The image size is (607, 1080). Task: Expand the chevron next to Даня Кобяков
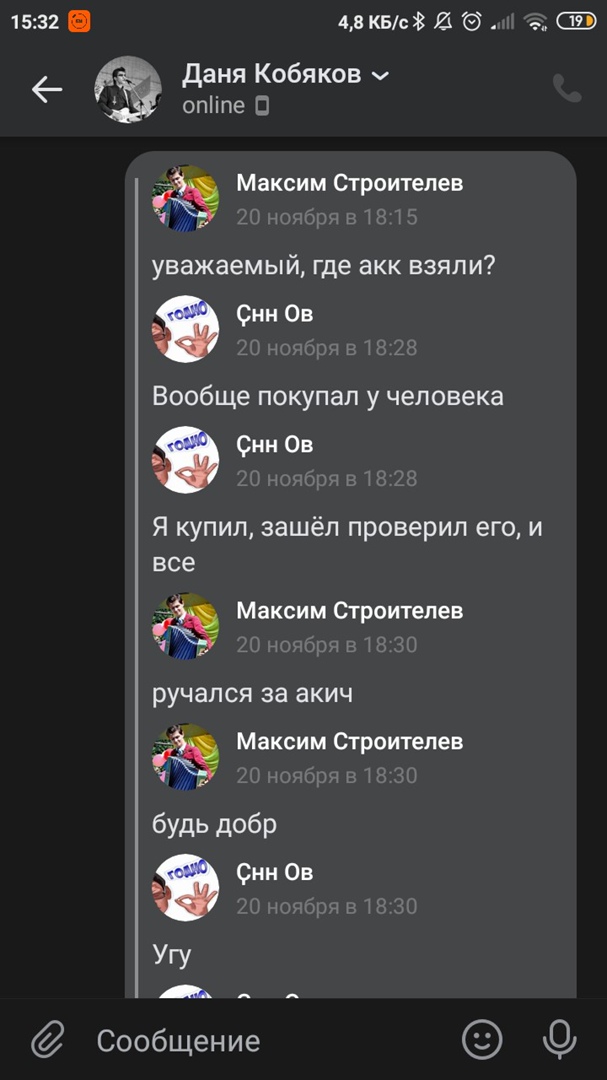(x=380, y=75)
